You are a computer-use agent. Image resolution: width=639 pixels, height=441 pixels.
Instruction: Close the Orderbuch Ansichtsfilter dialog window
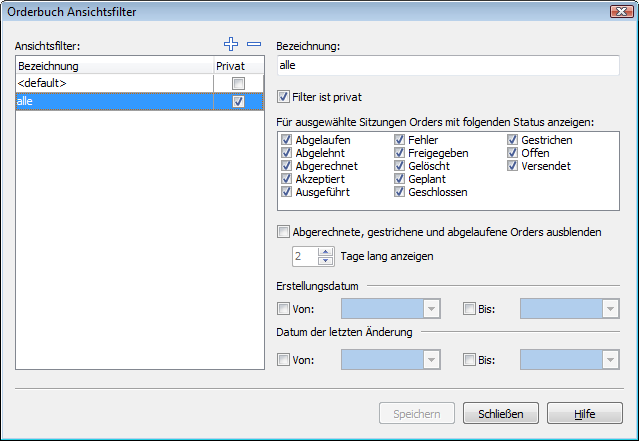(x=618, y=11)
